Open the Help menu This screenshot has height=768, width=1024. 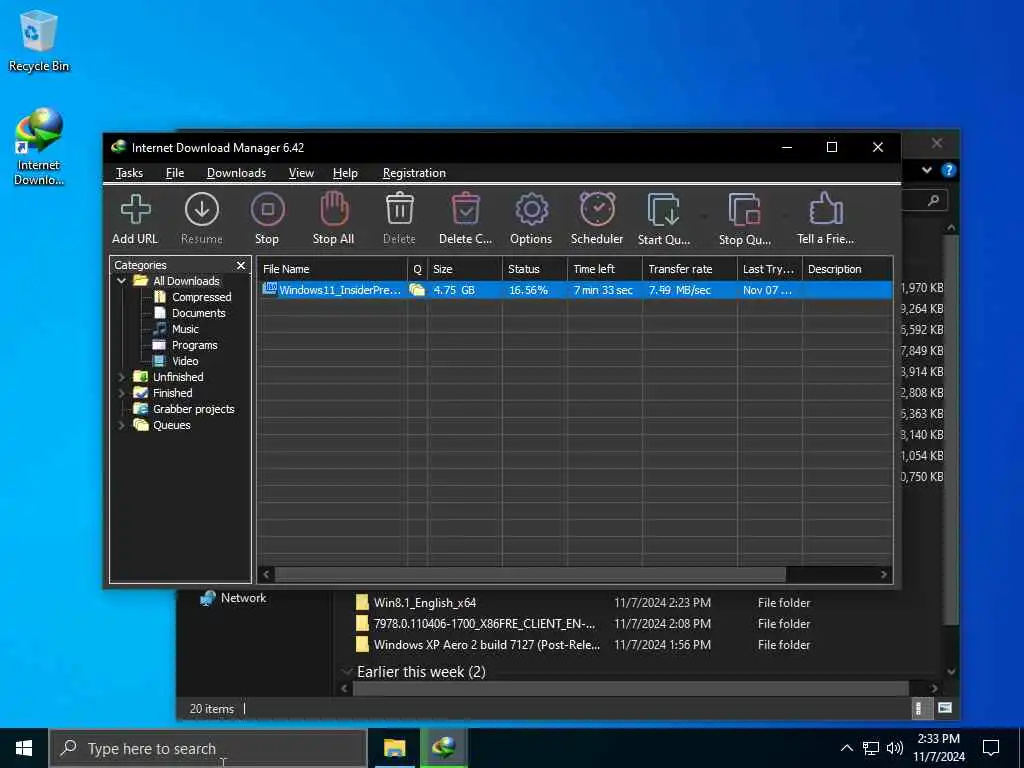tap(345, 173)
